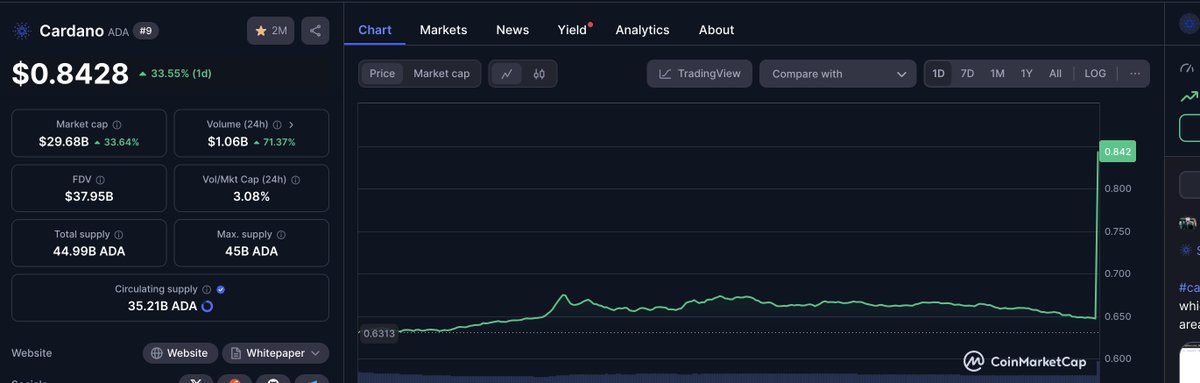Toggle LOG scale on chart
The image size is (1200, 383).
[x=1096, y=73]
